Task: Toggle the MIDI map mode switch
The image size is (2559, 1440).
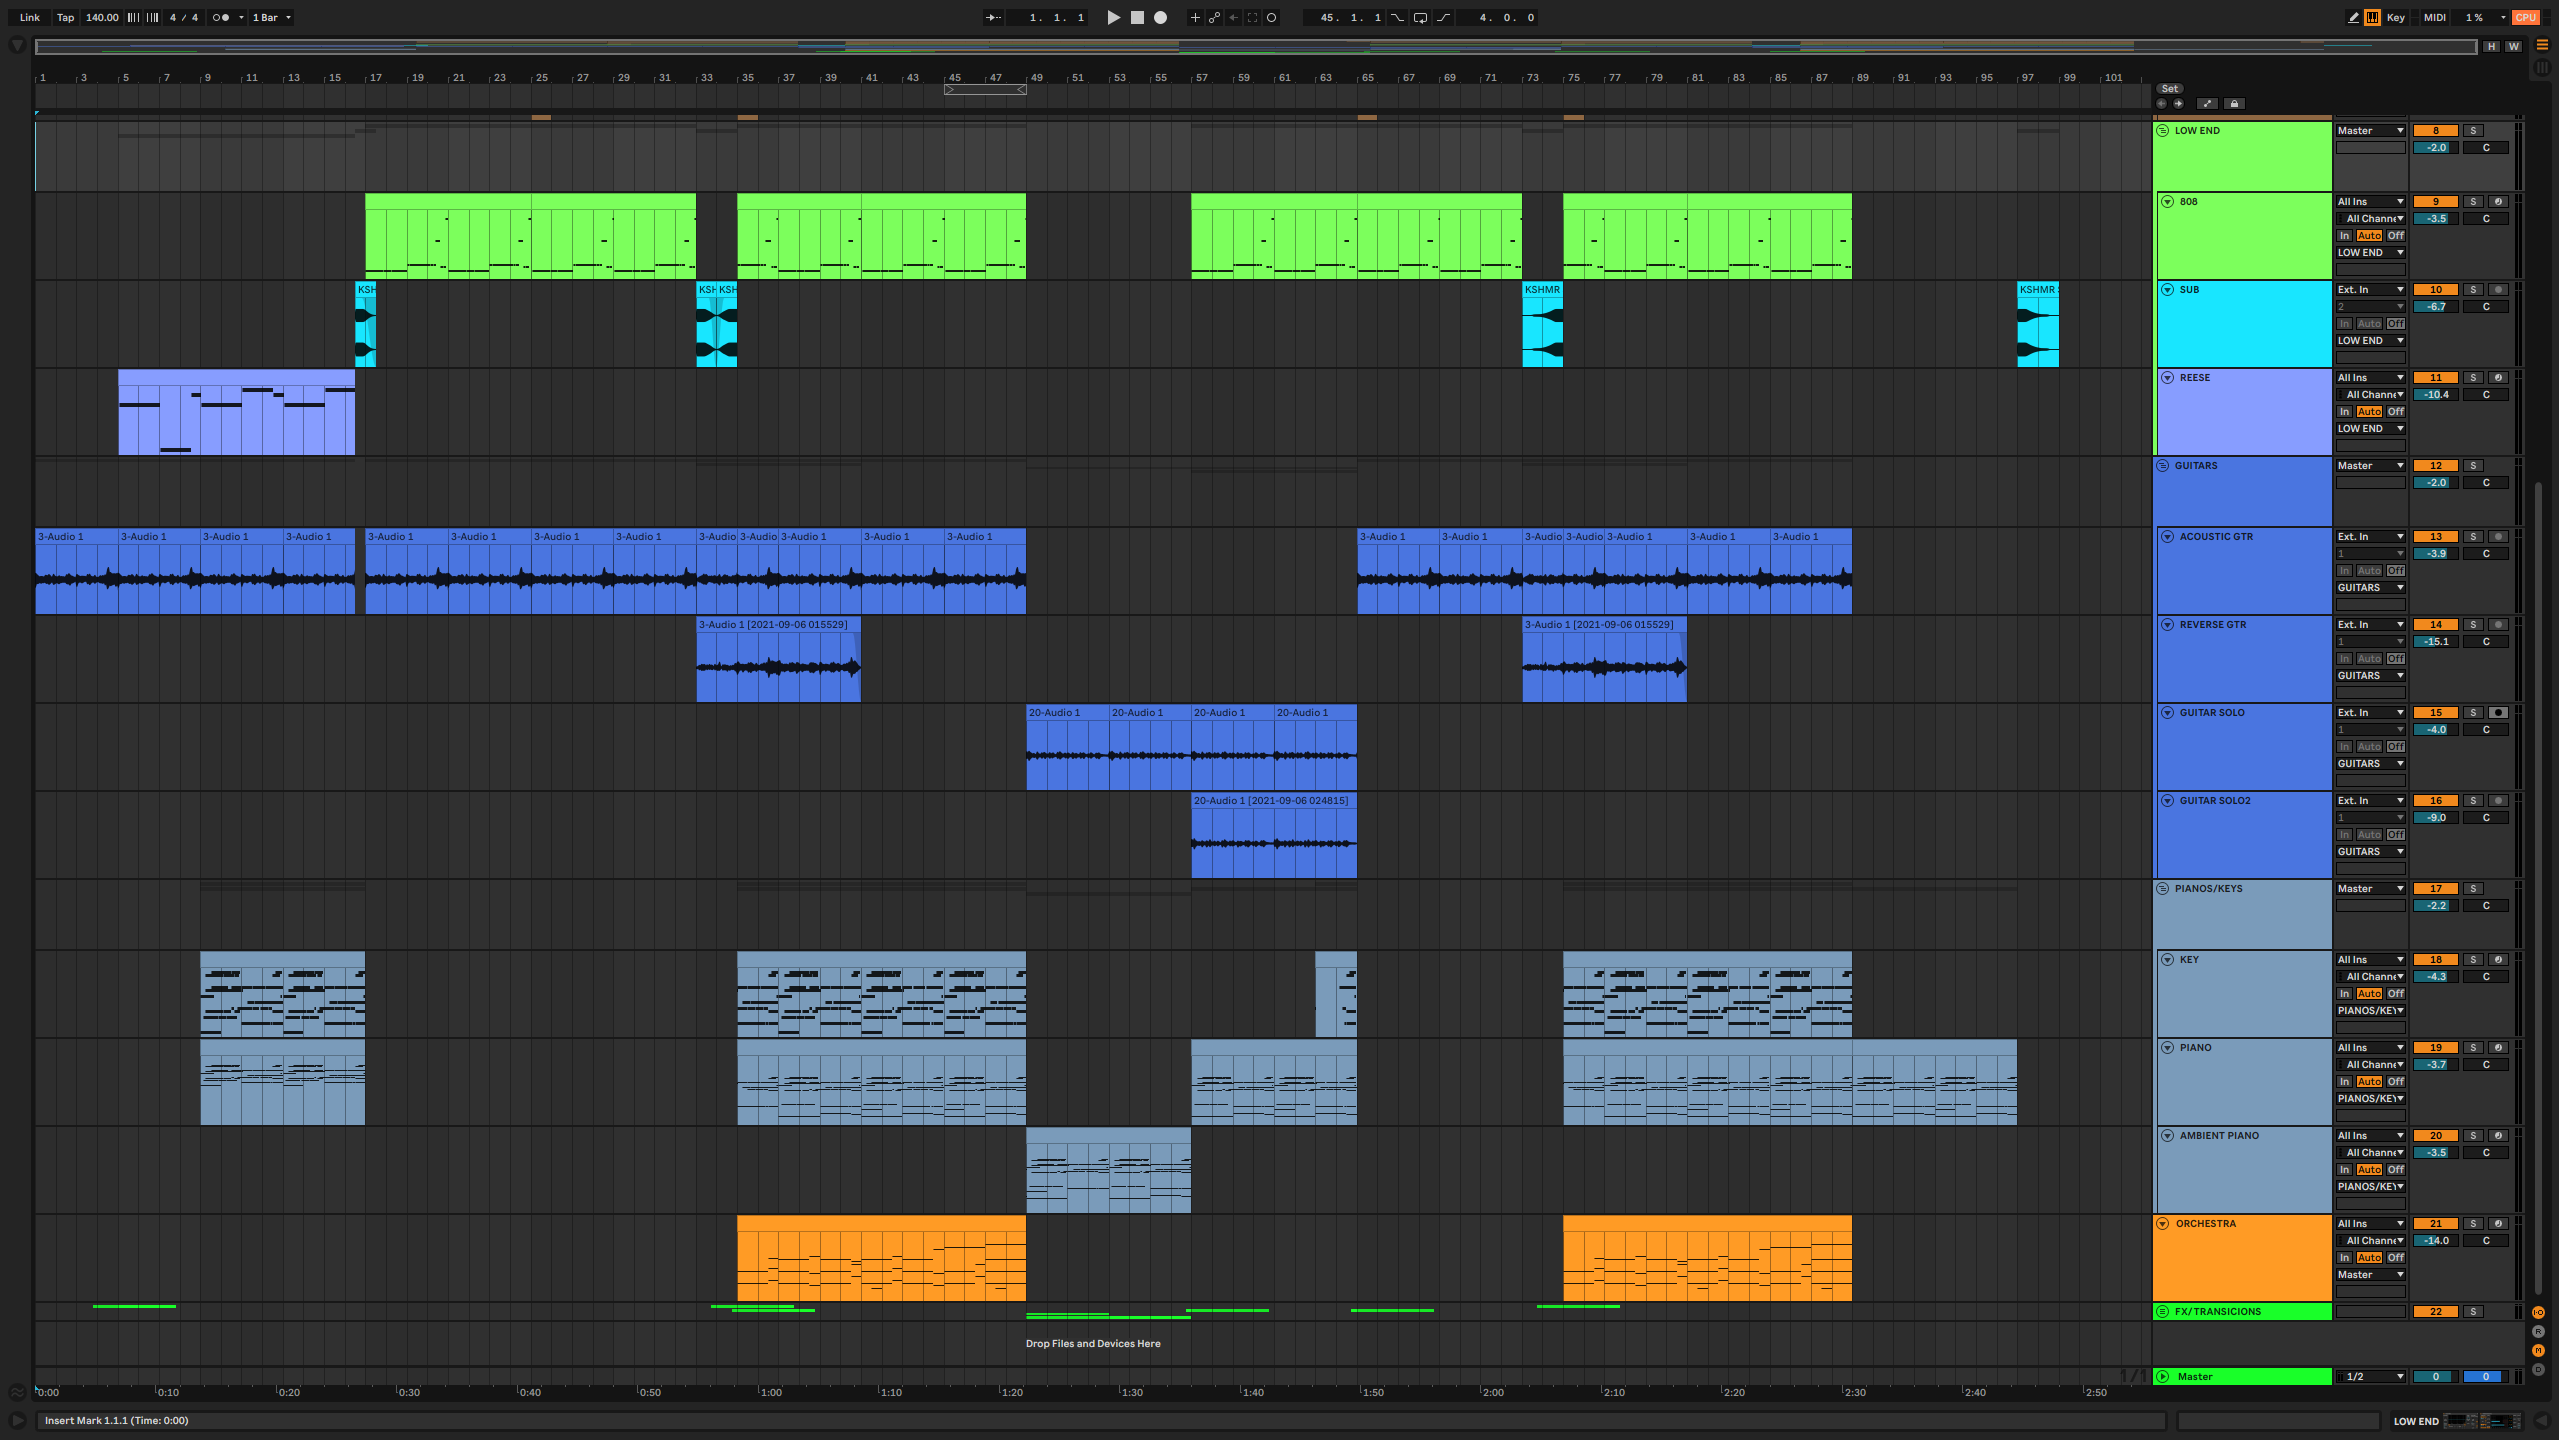Action: (x=2434, y=17)
